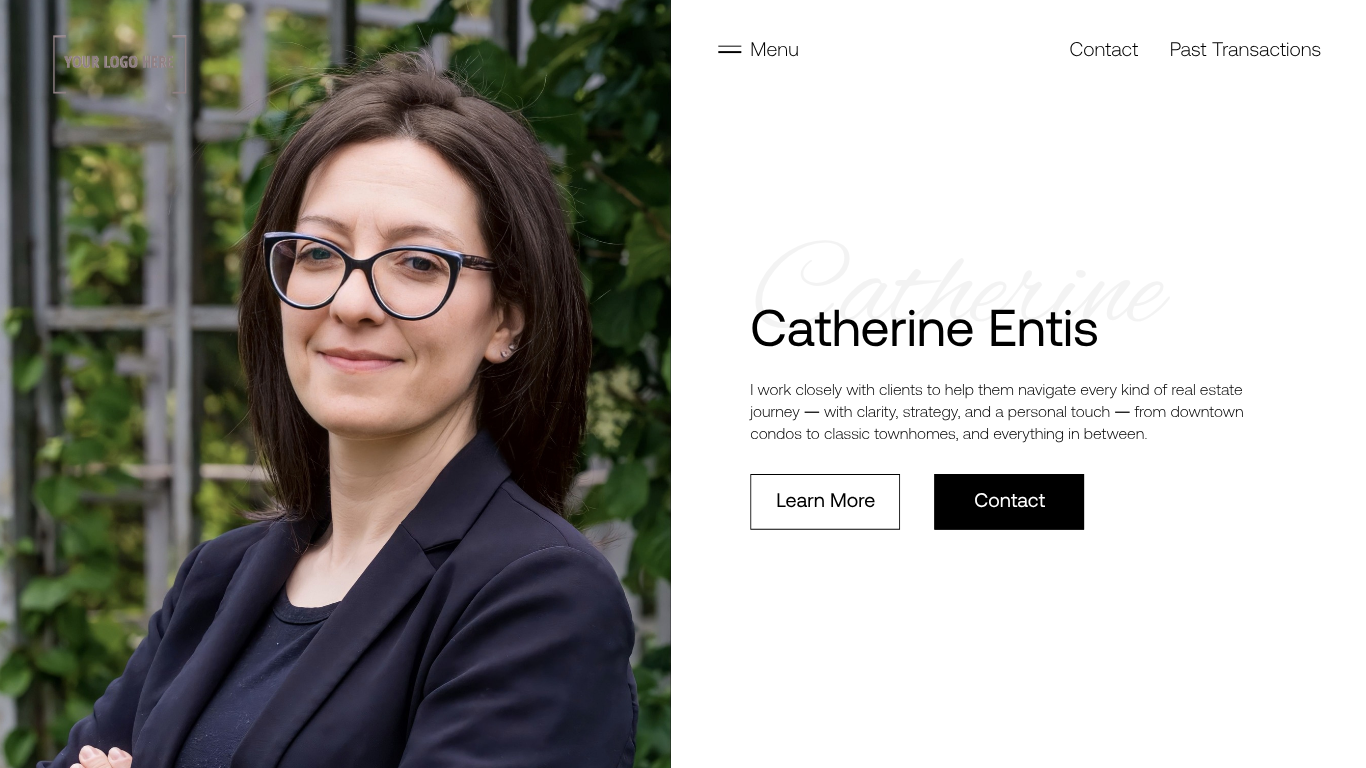Image resolution: width=1366 pixels, height=768 pixels.
Task: Click the black Contact button
Action: [x=1009, y=501]
